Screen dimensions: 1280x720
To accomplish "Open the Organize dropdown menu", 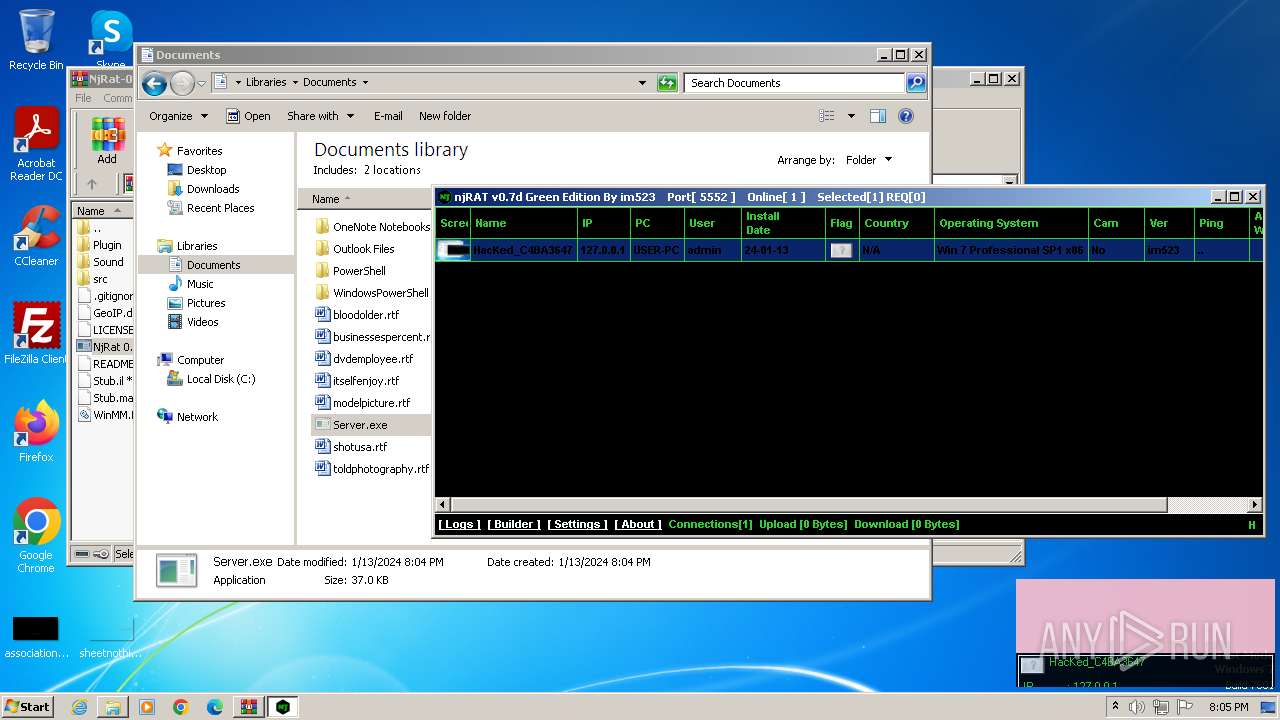I will pos(178,116).
